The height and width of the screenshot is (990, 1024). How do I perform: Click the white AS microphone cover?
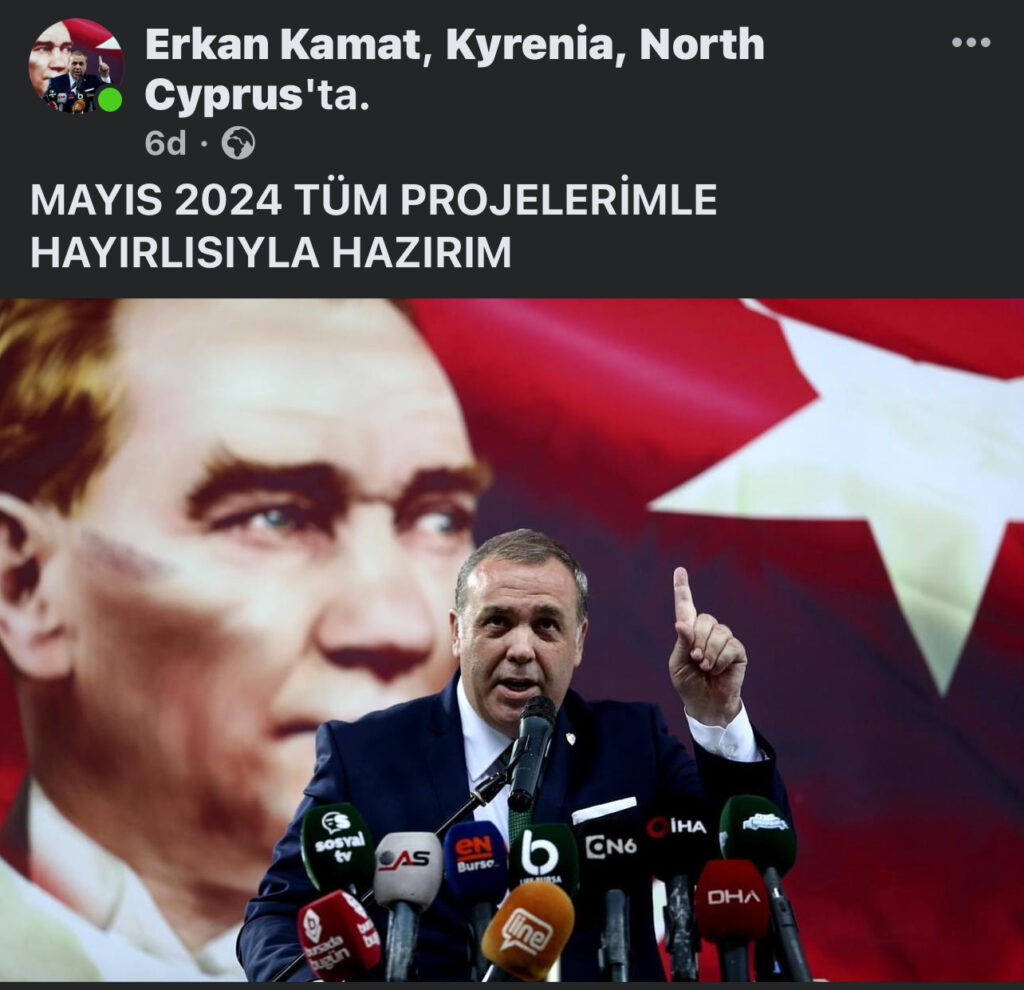(408, 867)
